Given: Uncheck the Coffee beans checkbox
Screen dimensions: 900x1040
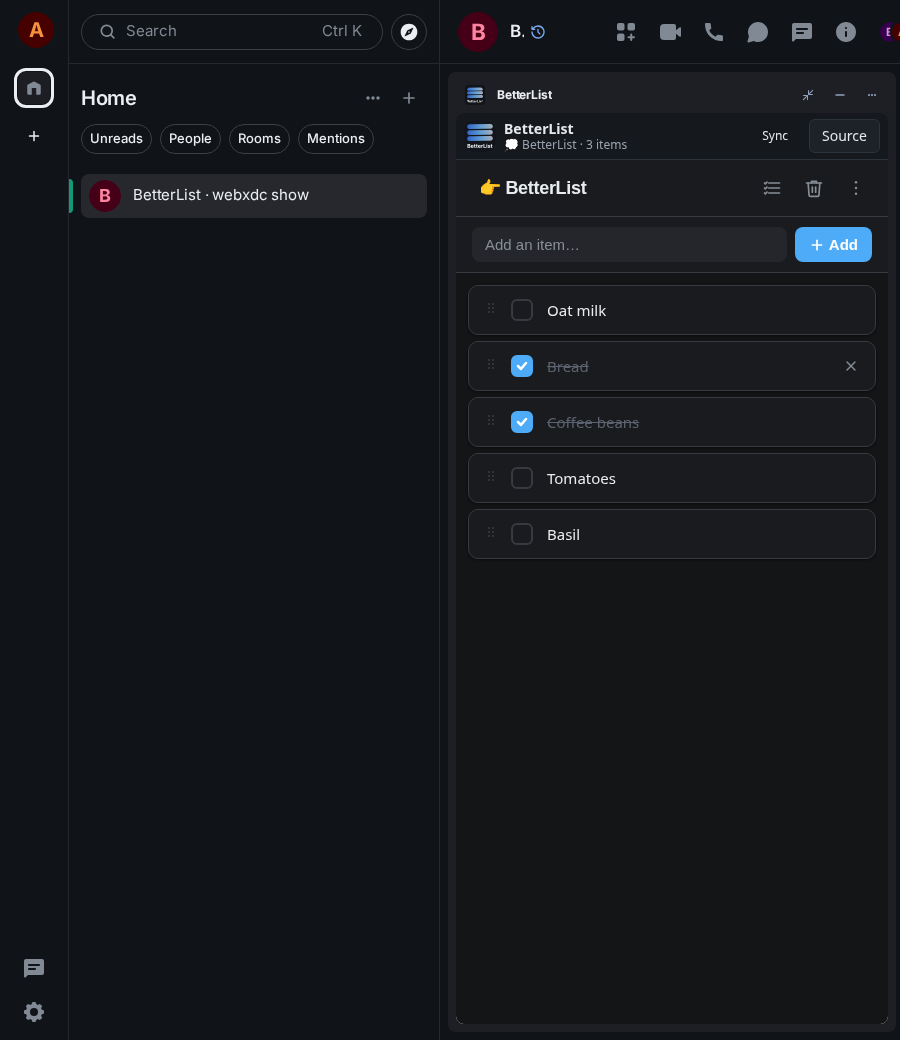Looking at the screenshot, I should 522,422.
